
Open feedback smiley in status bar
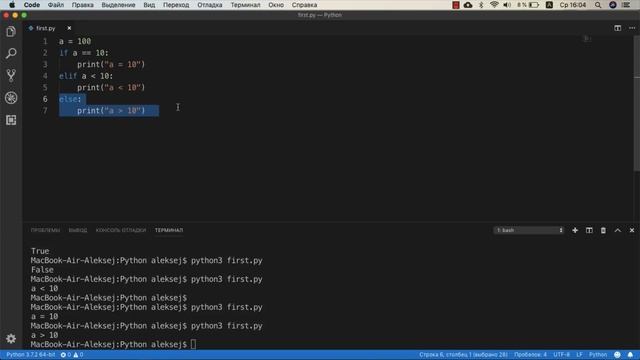point(617,355)
